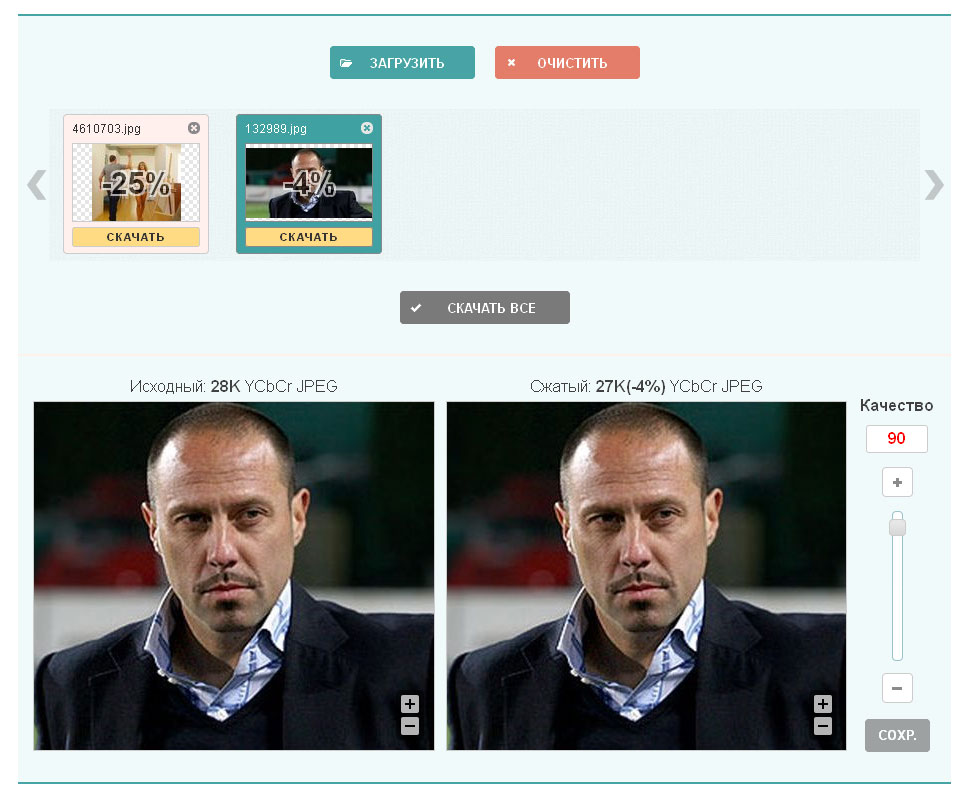The width and height of the screenshot is (969, 799).
Task: Download 4610703.jpg with its СКАЧАТЬ button
Action: (x=136, y=237)
